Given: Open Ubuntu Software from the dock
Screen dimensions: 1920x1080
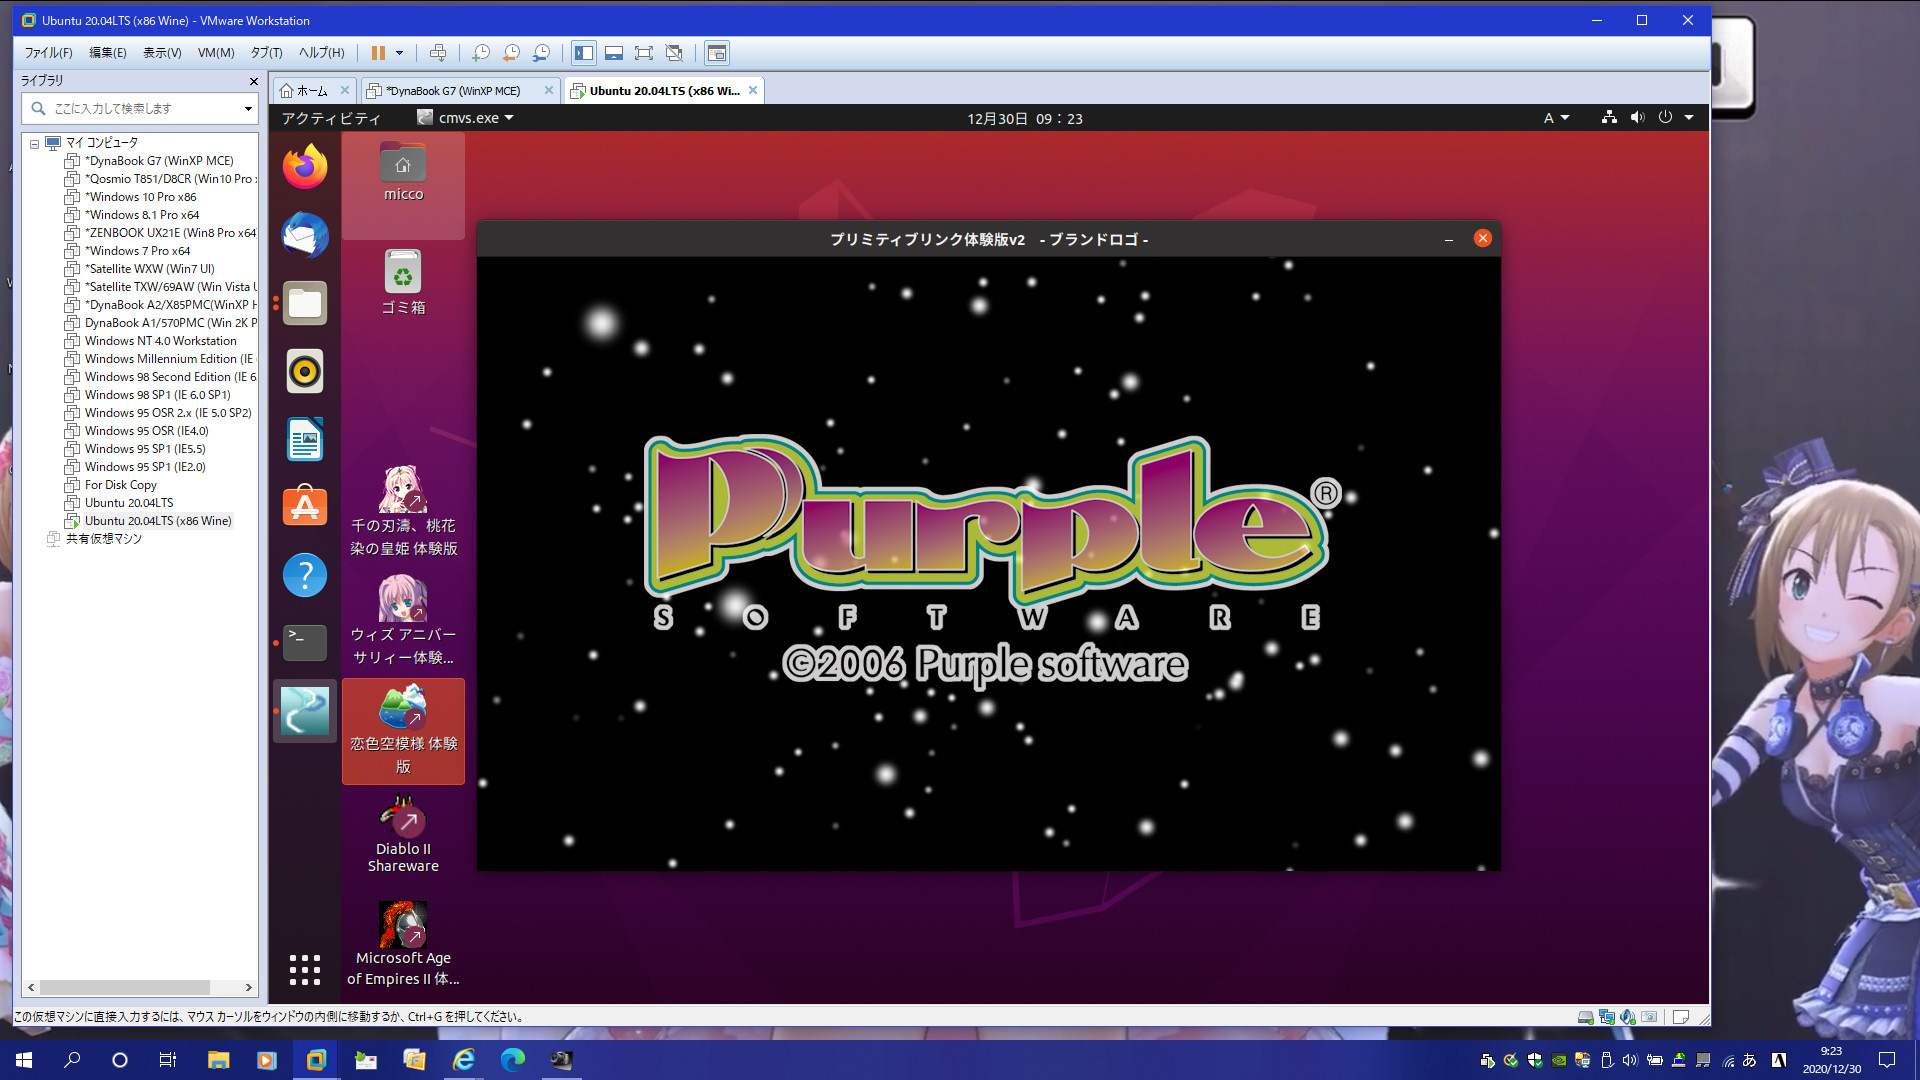Looking at the screenshot, I should point(305,507).
